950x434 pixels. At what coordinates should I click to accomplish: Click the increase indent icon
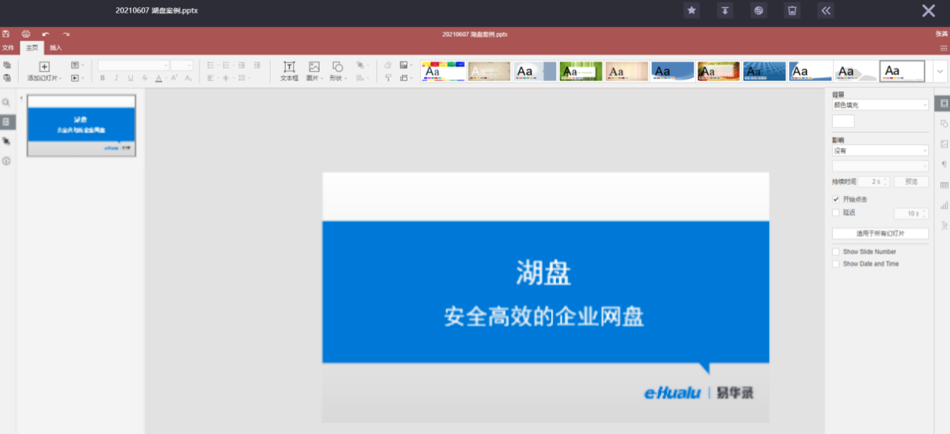(257, 65)
